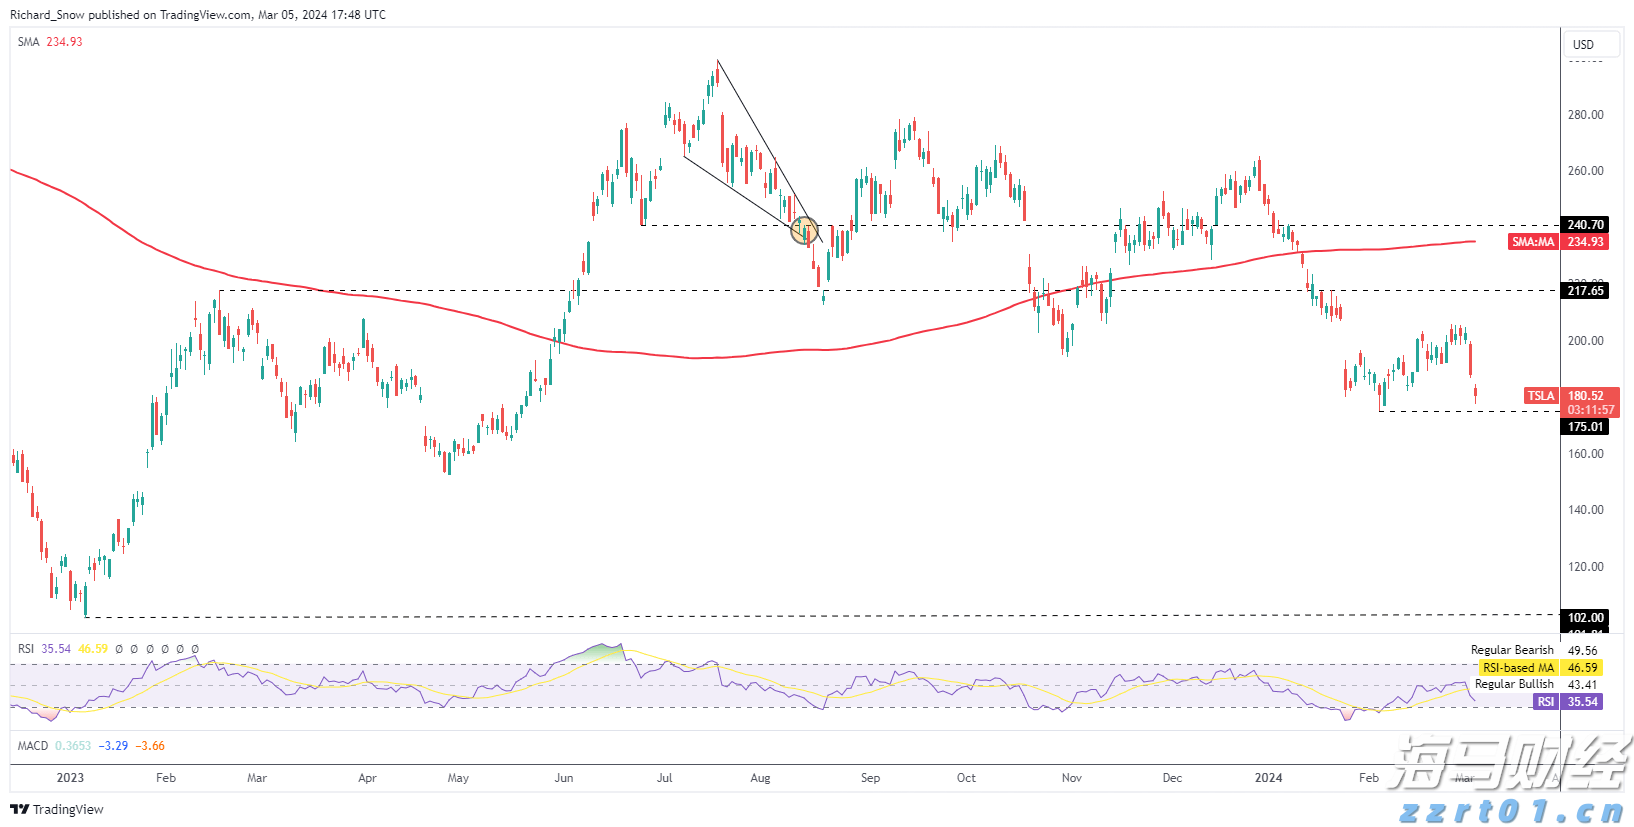Select the yellow circle drawing on the chart
The image size is (1634, 827).
(805, 231)
